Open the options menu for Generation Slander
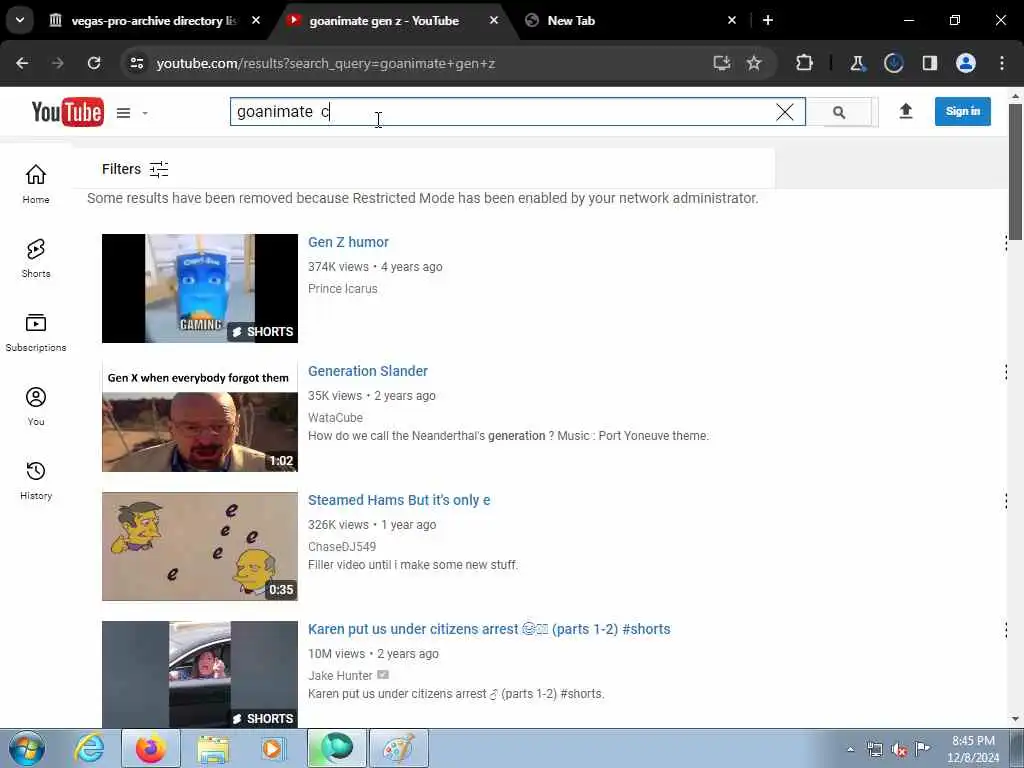 (1006, 372)
